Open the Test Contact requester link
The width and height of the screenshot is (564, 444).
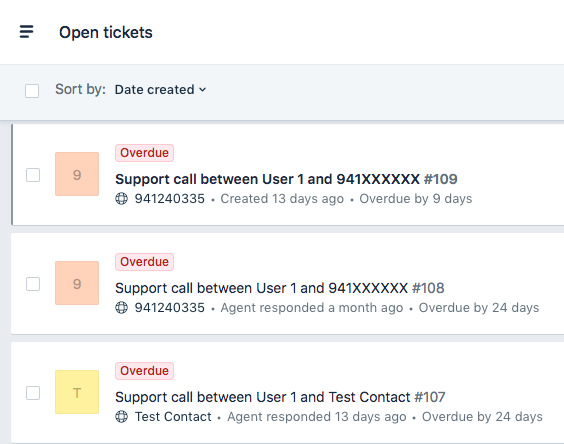(x=173, y=417)
